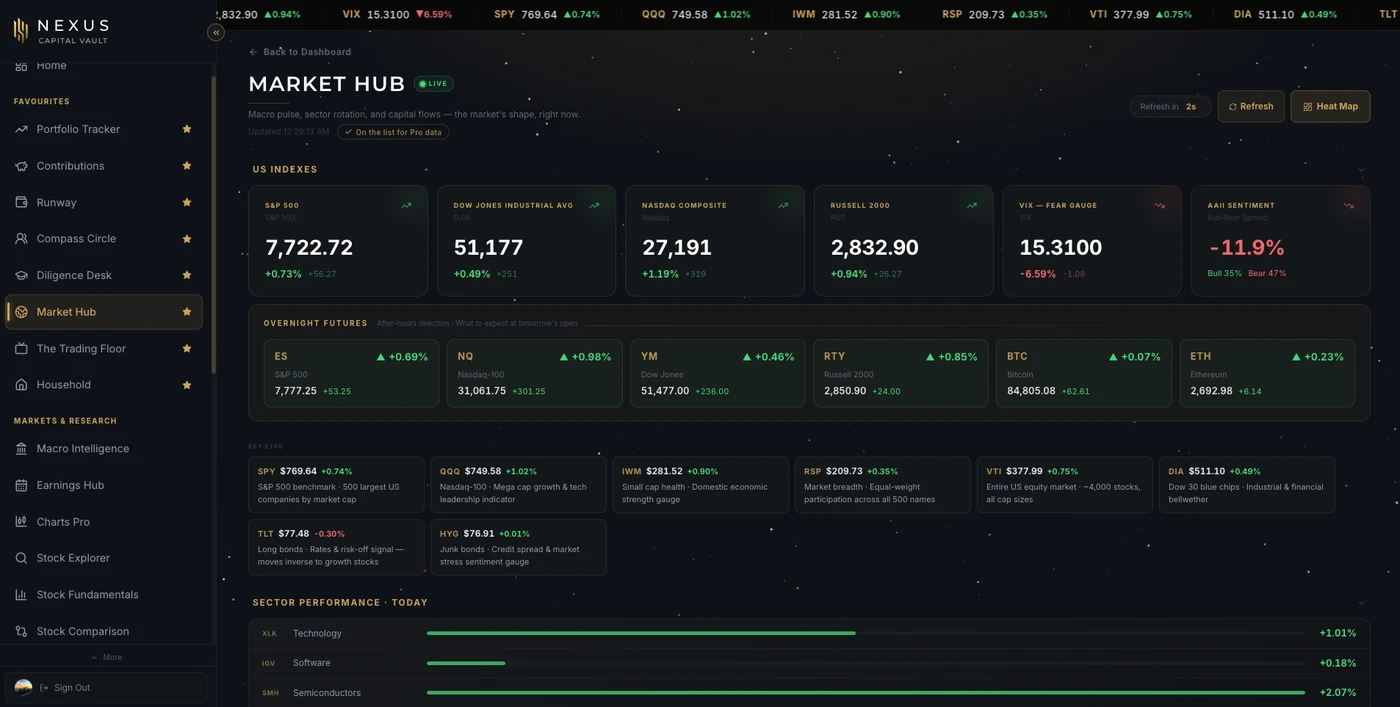This screenshot has width=1400, height=707.
Task: Click the Household home icon
Action: coord(21,385)
